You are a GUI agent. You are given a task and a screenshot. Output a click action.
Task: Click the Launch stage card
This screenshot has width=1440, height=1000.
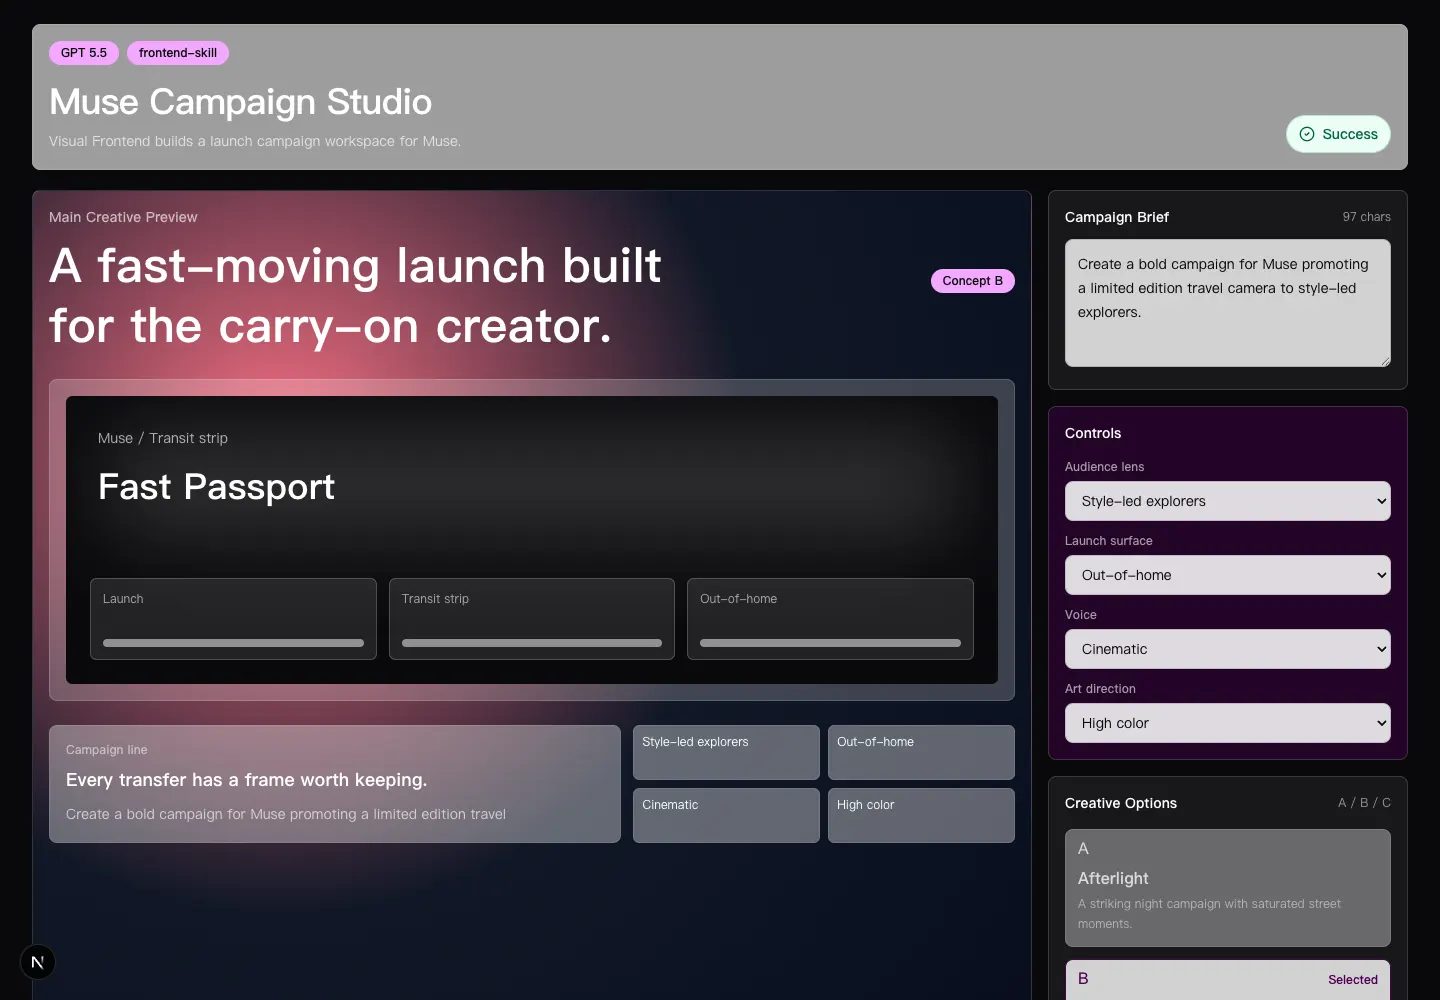(x=233, y=619)
